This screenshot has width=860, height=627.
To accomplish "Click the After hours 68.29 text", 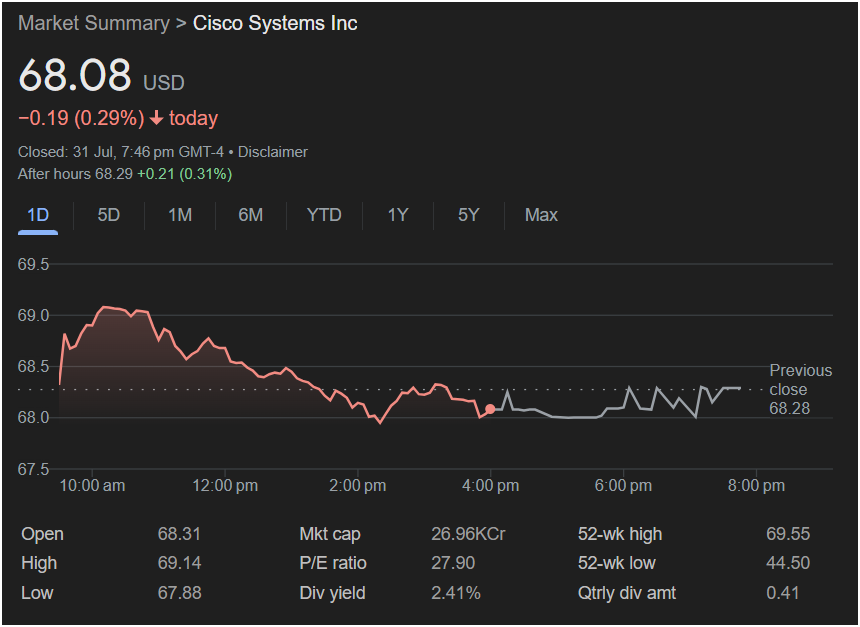I will (x=75, y=174).
